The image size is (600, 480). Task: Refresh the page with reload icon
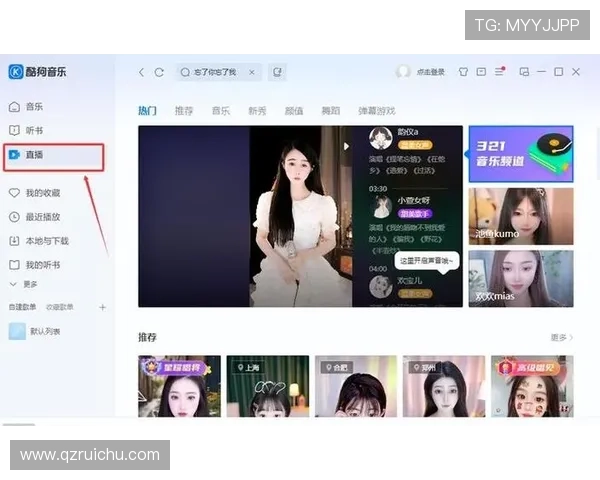(x=159, y=72)
